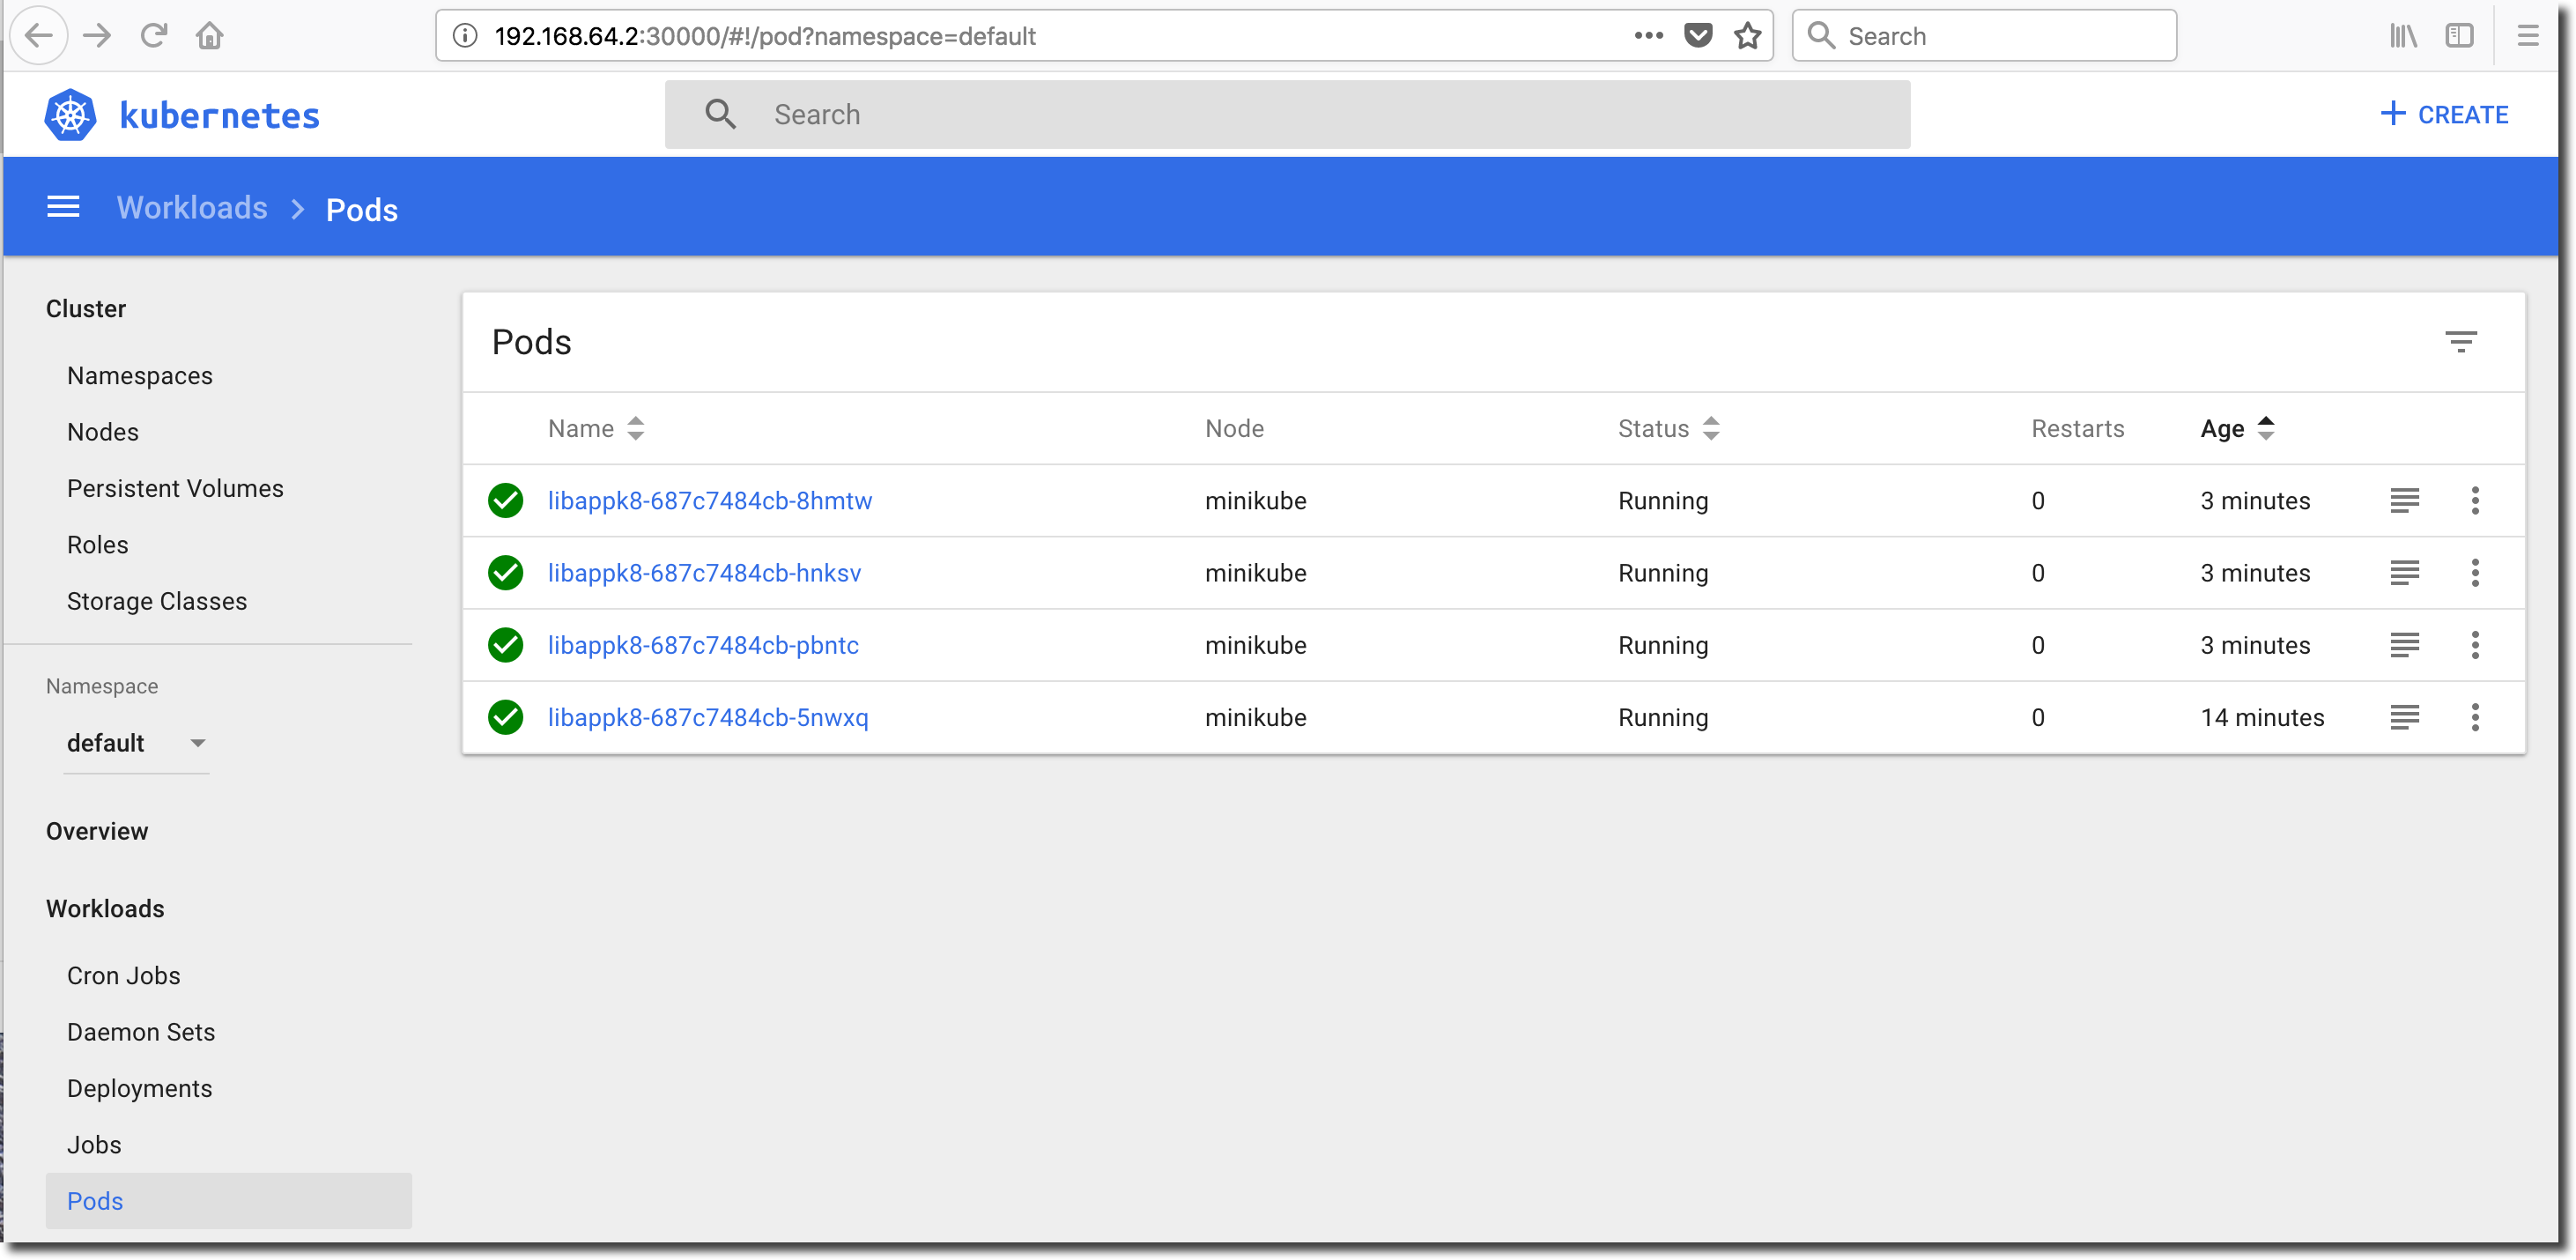The image size is (2576, 1260).
Task: Open Jobs in the sidebar
Action: 94,1144
